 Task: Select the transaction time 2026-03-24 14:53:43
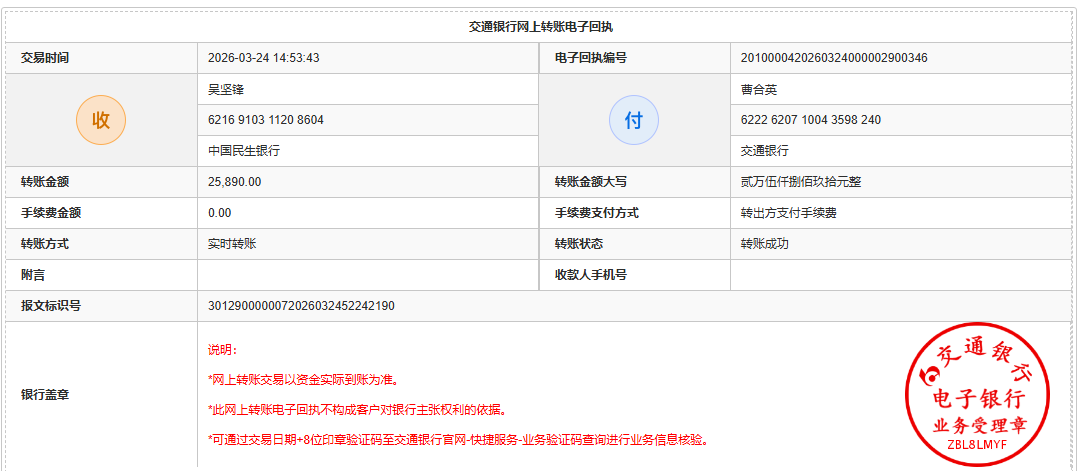(x=263, y=58)
